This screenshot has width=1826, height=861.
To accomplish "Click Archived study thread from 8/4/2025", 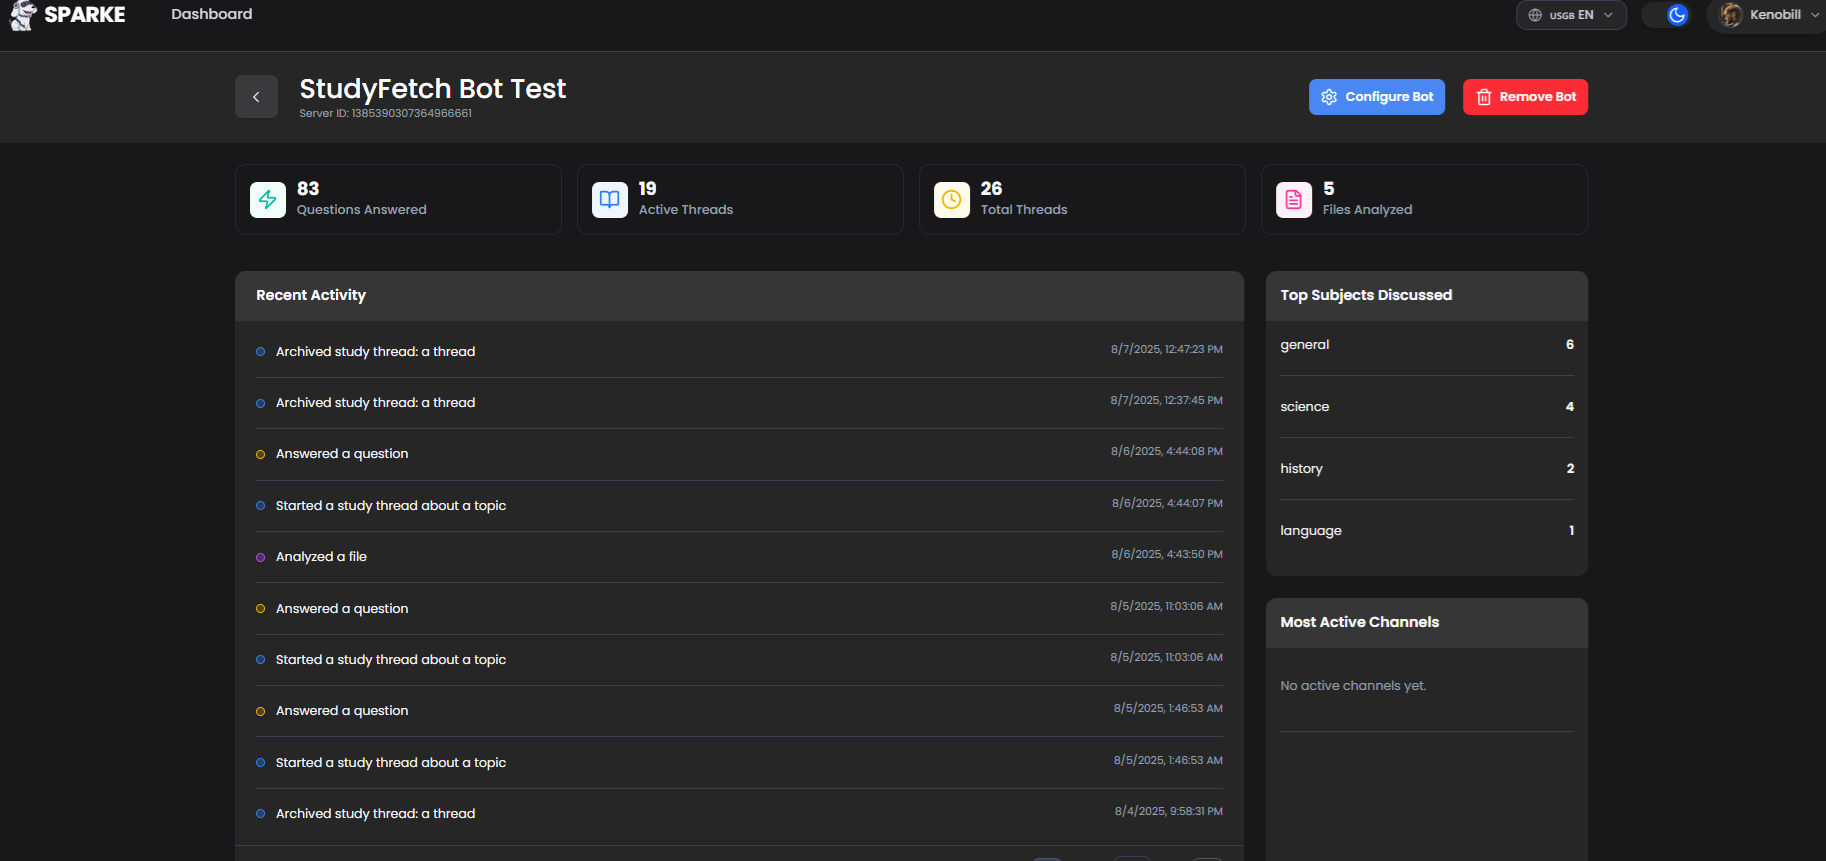I will 739,814.
